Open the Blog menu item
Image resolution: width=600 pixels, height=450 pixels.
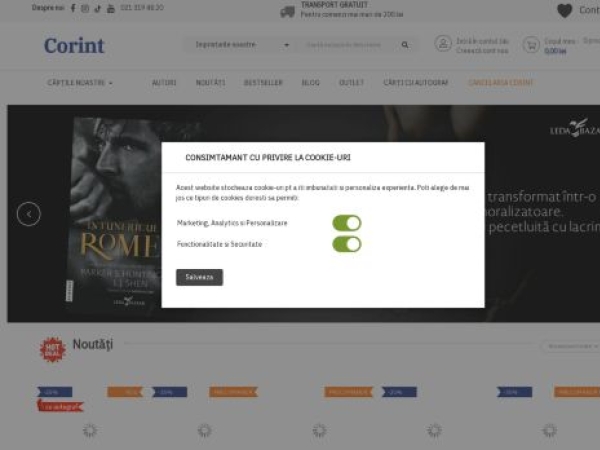pos(310,83)
